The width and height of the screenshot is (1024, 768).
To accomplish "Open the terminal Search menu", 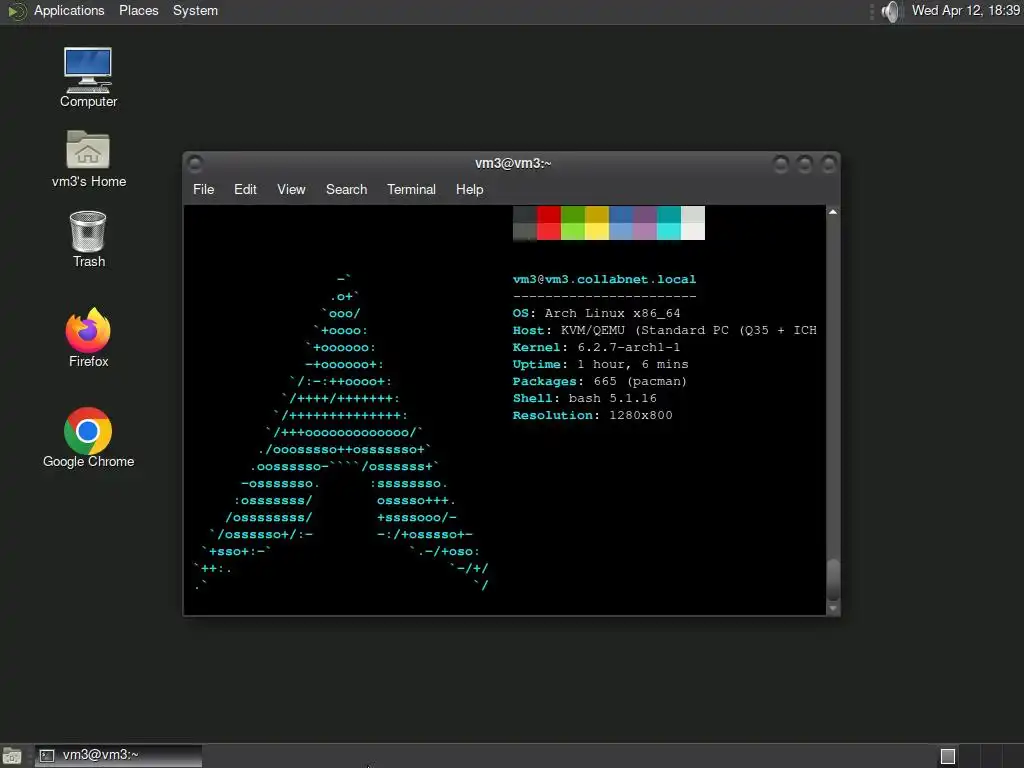I will [x=346, y=189].
